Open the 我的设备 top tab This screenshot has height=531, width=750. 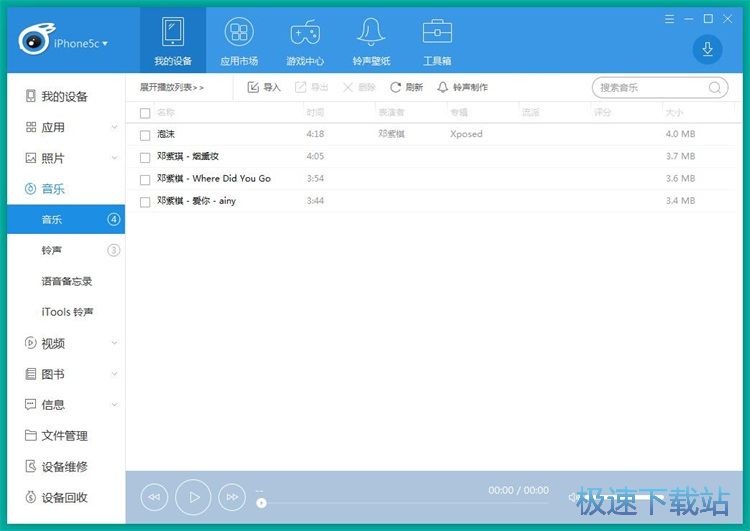tap(173, 41)
